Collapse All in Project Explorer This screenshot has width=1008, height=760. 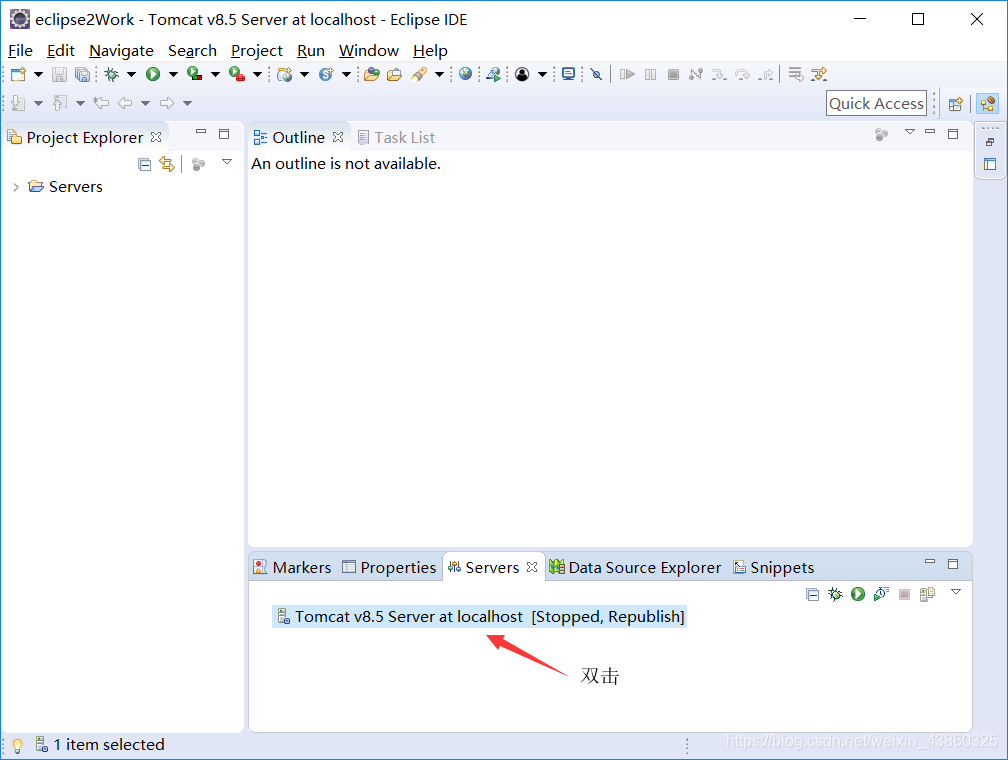pos(145,165)
